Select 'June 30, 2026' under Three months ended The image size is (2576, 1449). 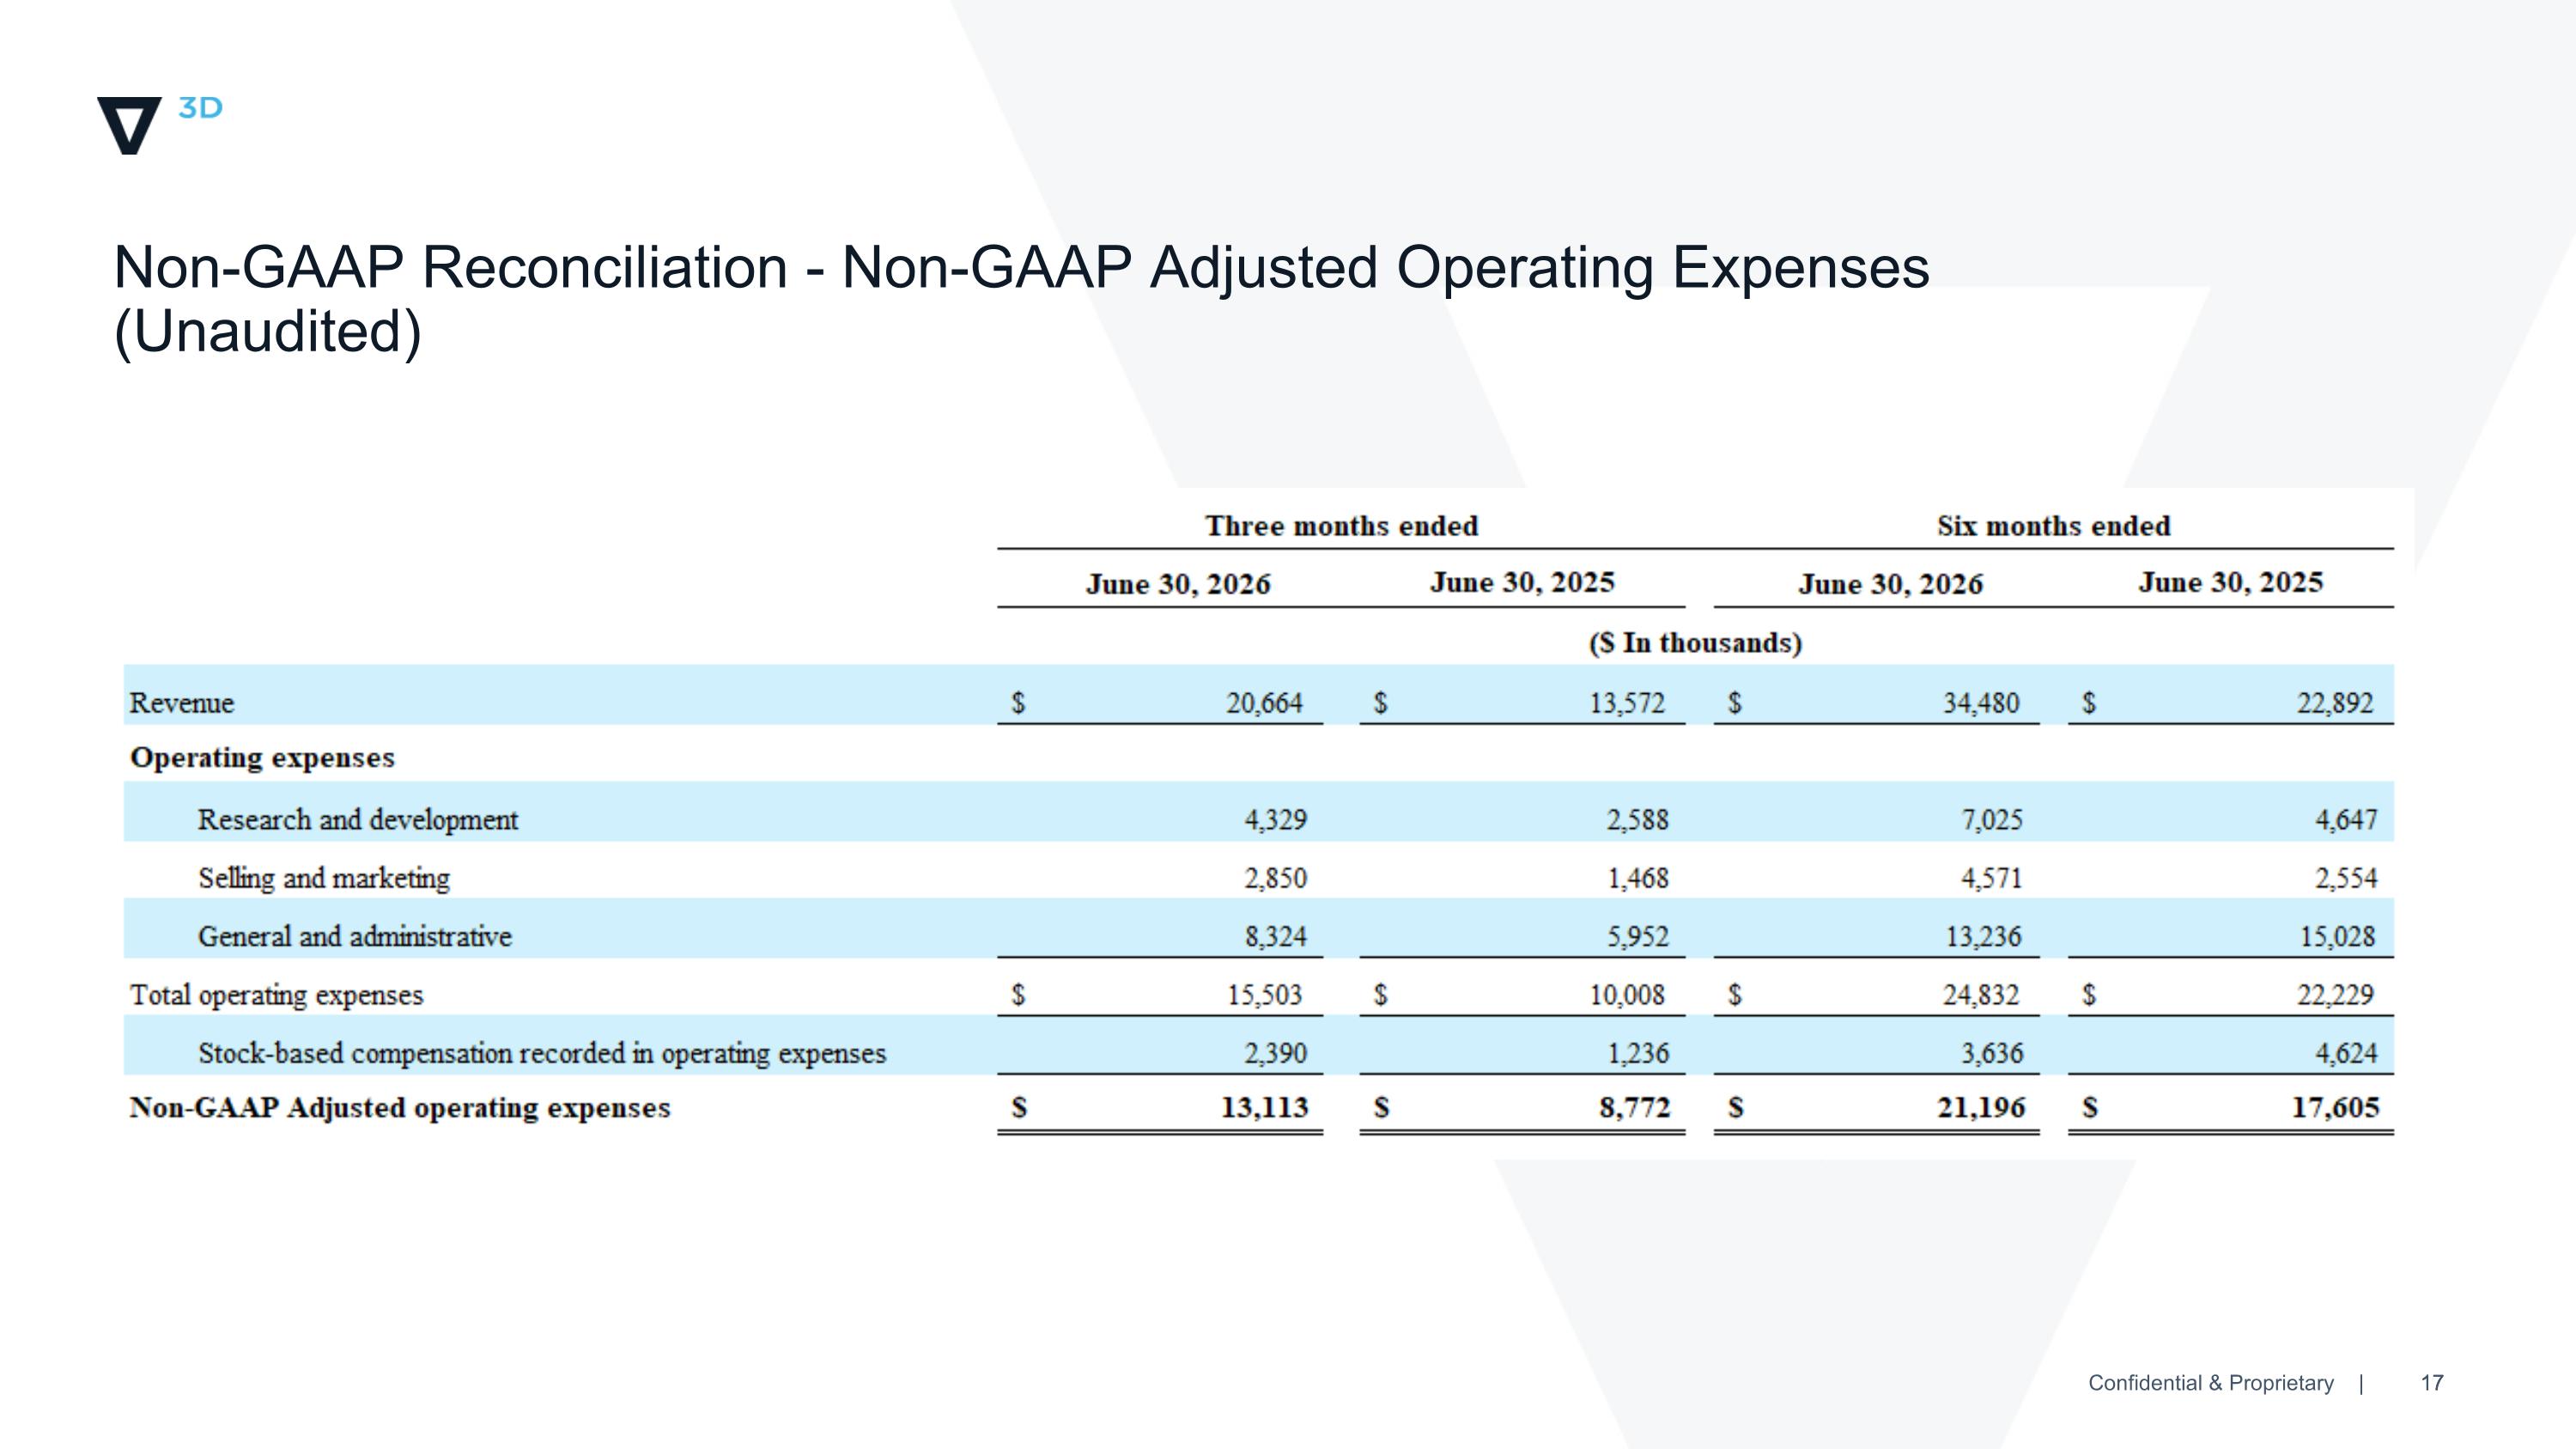(1178, 584)
